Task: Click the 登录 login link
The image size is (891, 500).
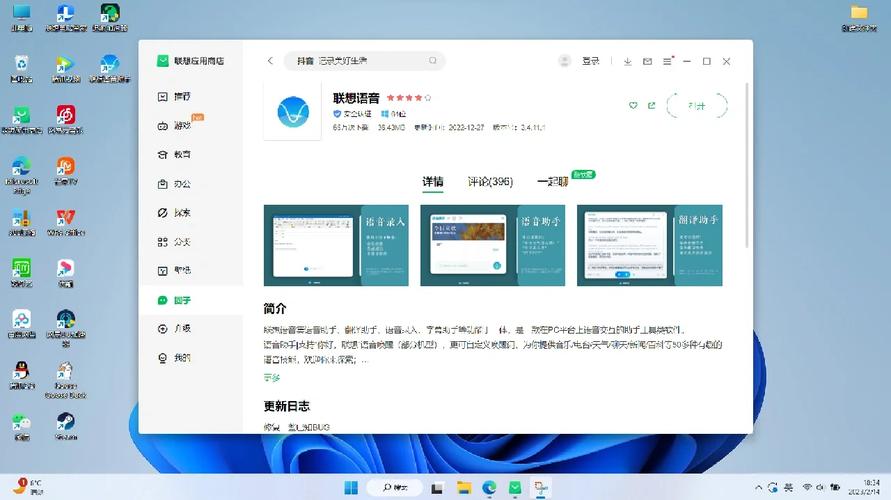Action: [590, 61]
